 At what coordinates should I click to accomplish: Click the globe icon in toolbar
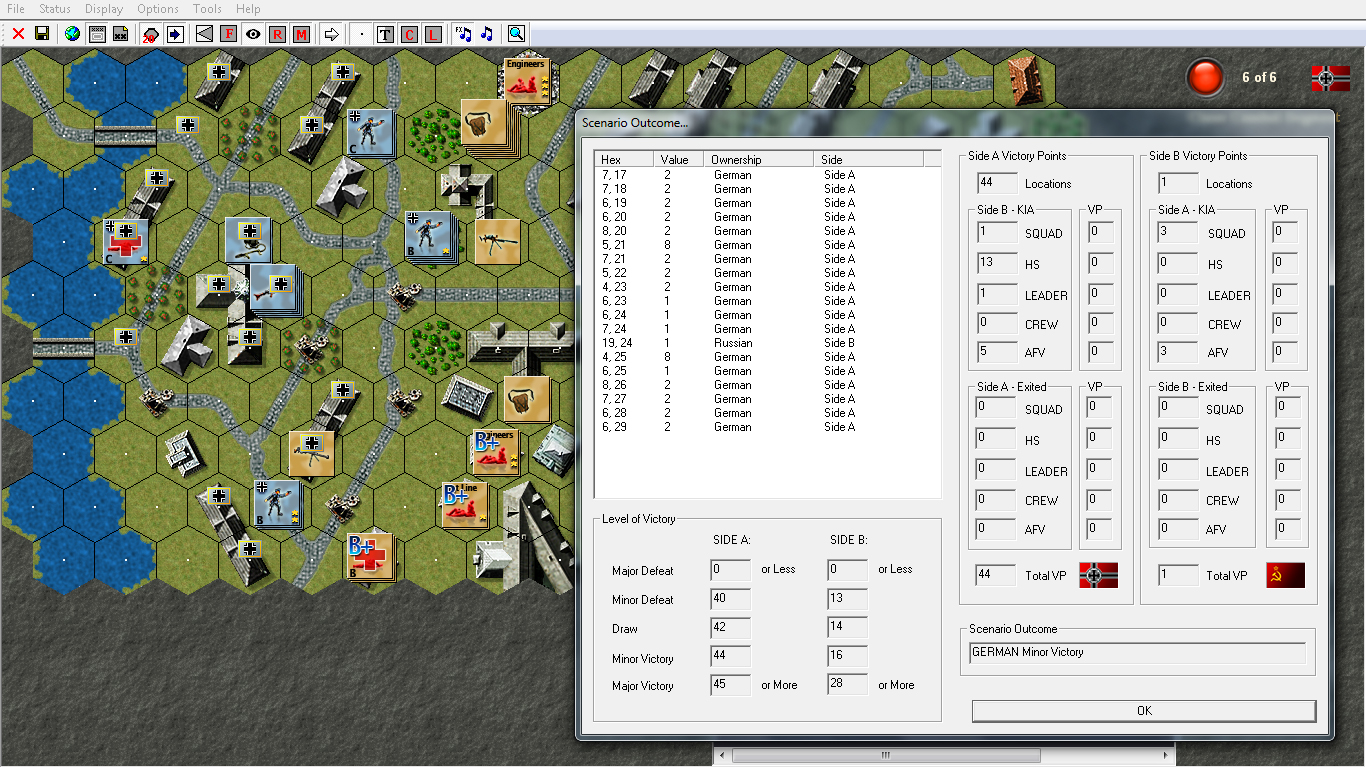(x=72, y=34)
